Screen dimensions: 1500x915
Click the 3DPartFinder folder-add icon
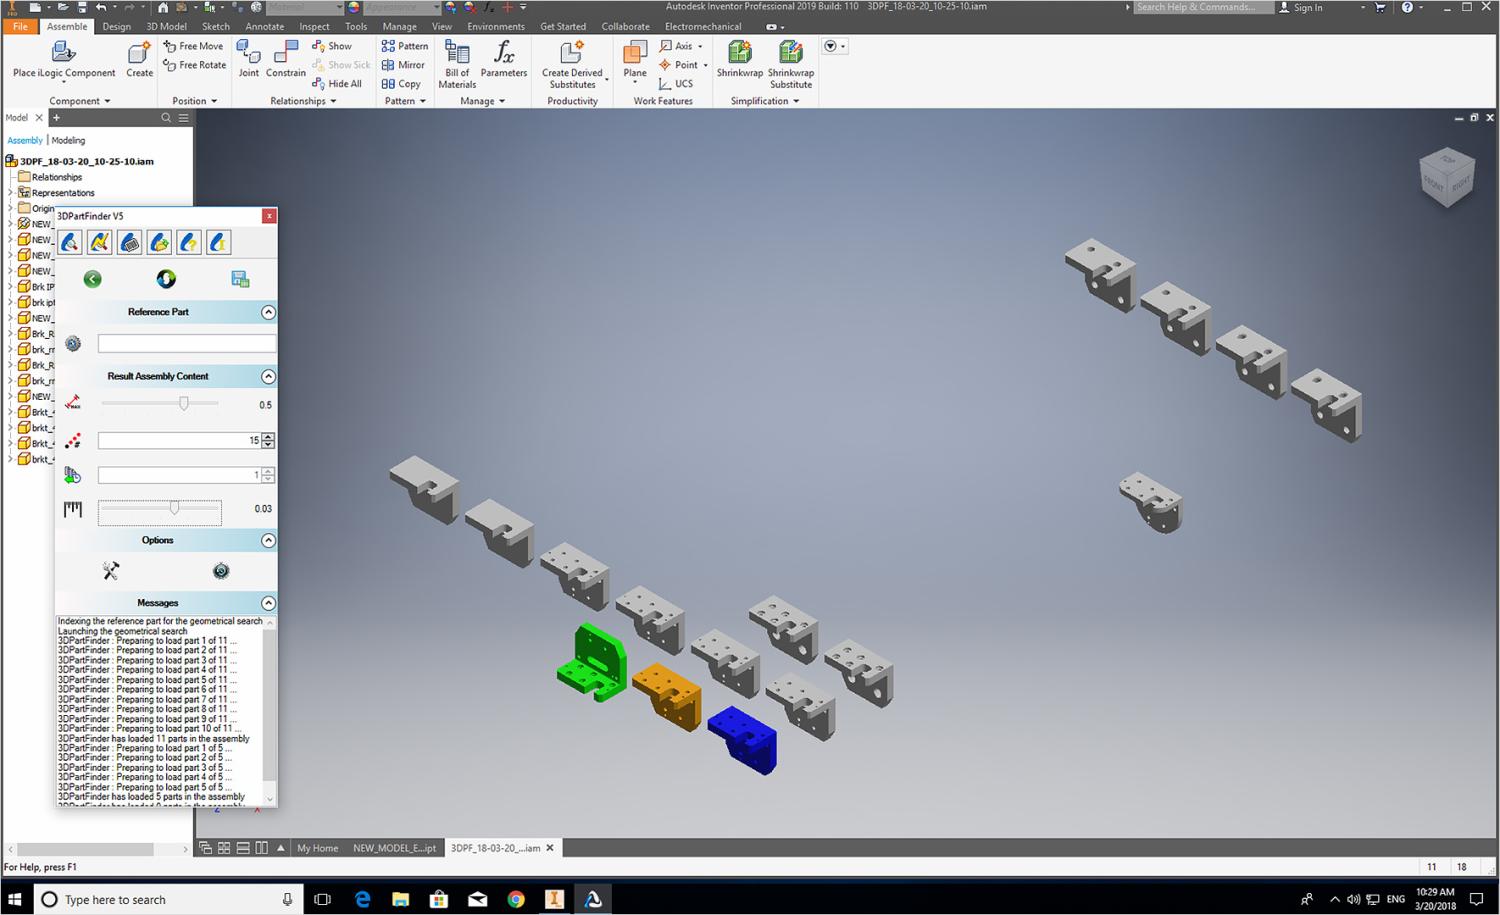tap(159, 242)
